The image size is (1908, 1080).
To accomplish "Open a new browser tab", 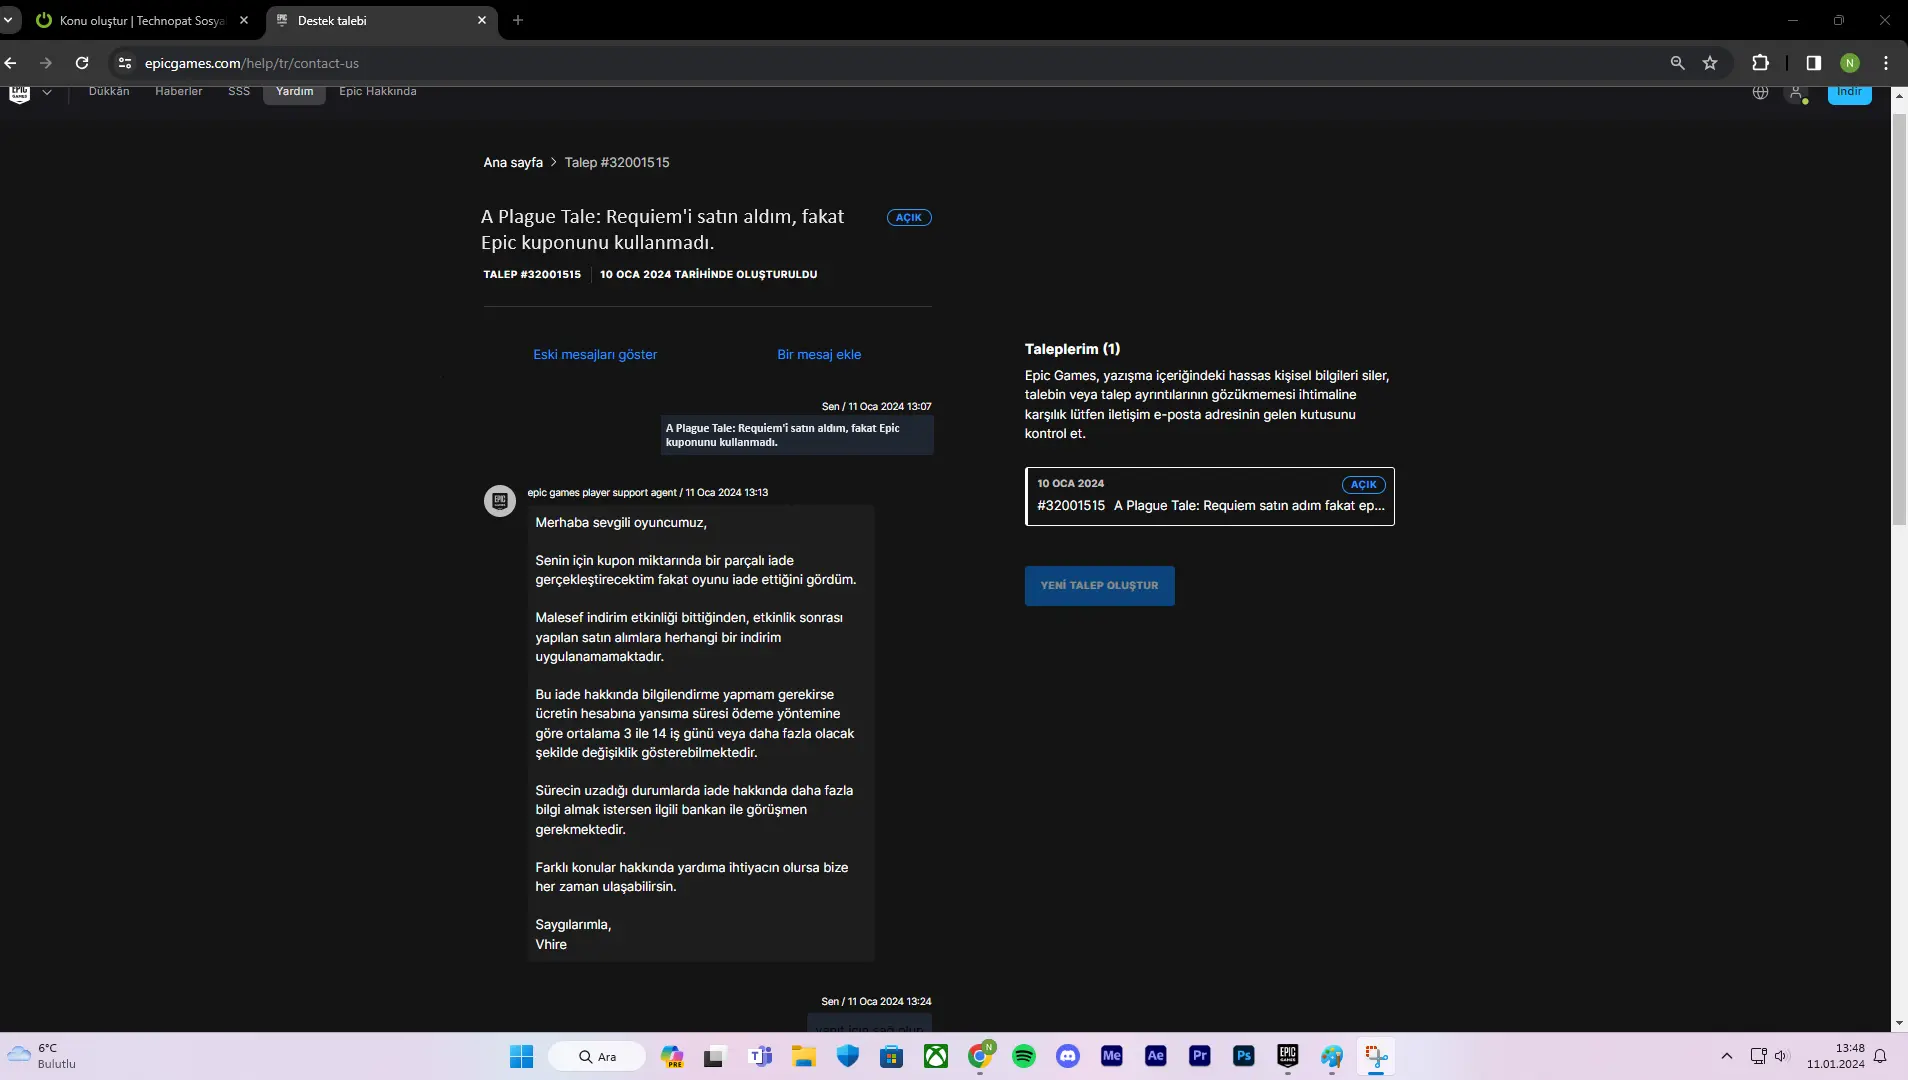I will 518,20.
